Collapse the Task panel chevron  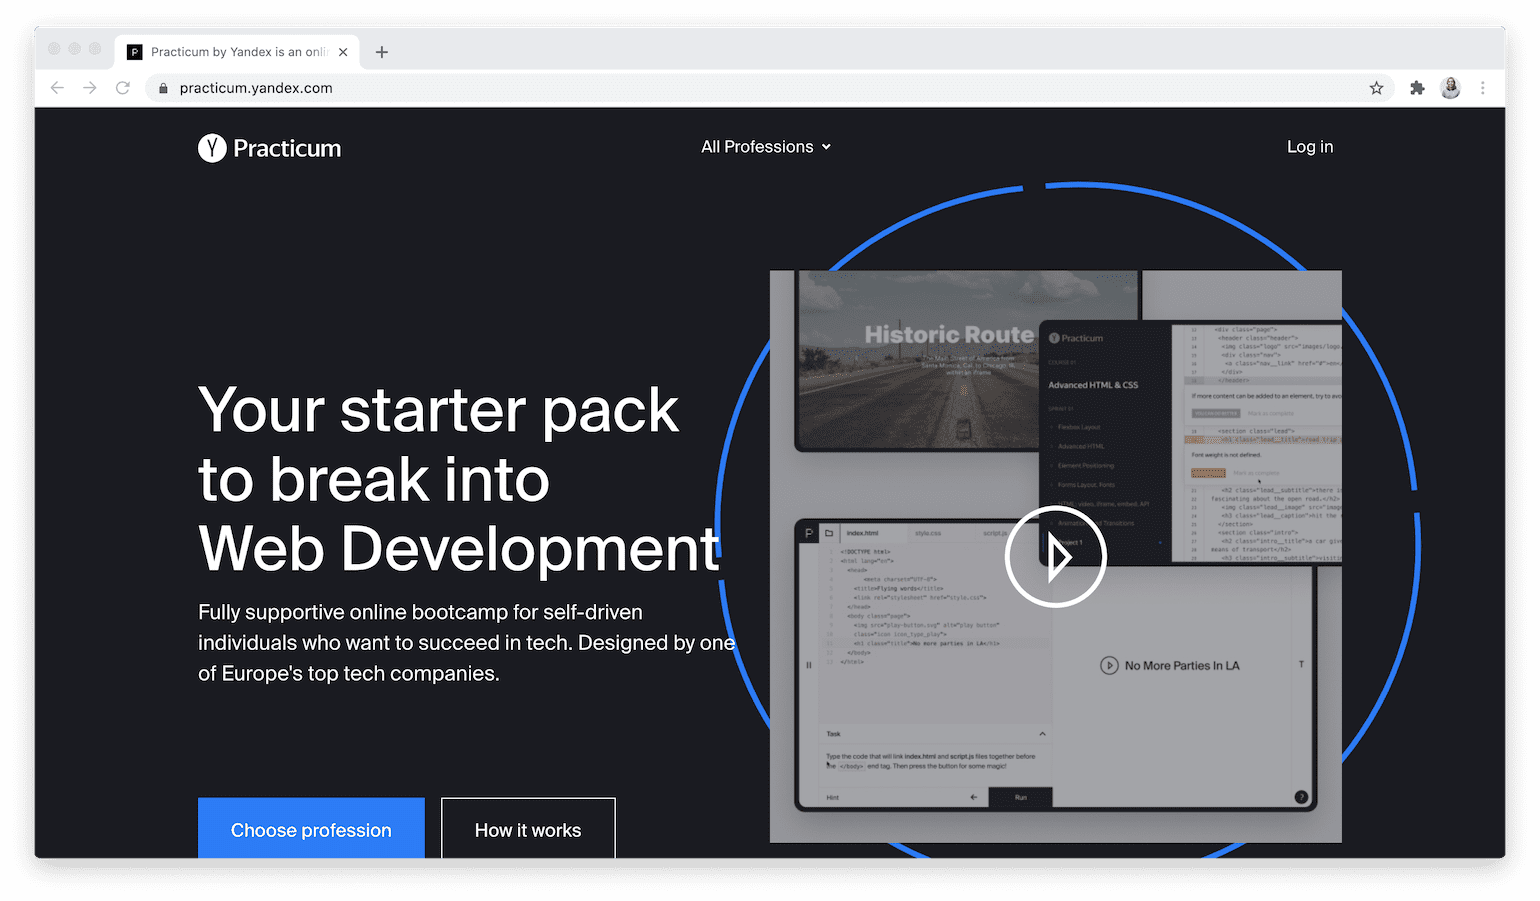pos(1043,733)
